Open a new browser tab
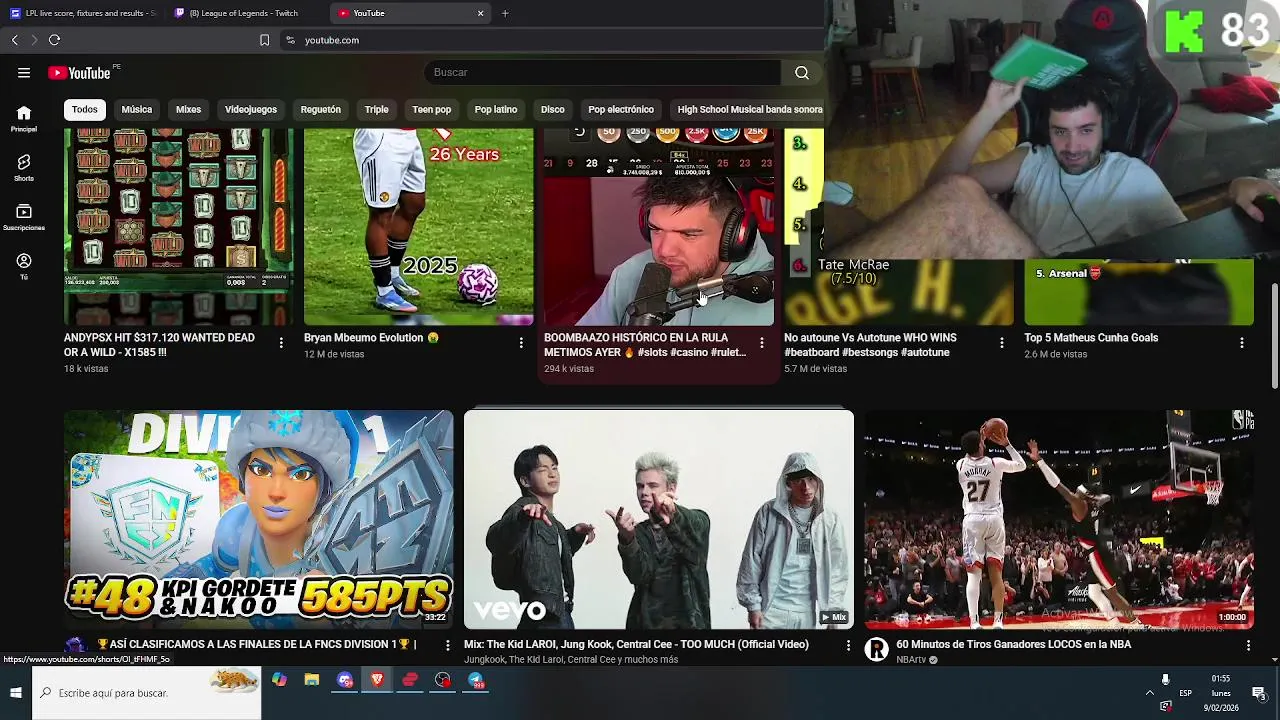The image size is (1280, 720). 505,13
